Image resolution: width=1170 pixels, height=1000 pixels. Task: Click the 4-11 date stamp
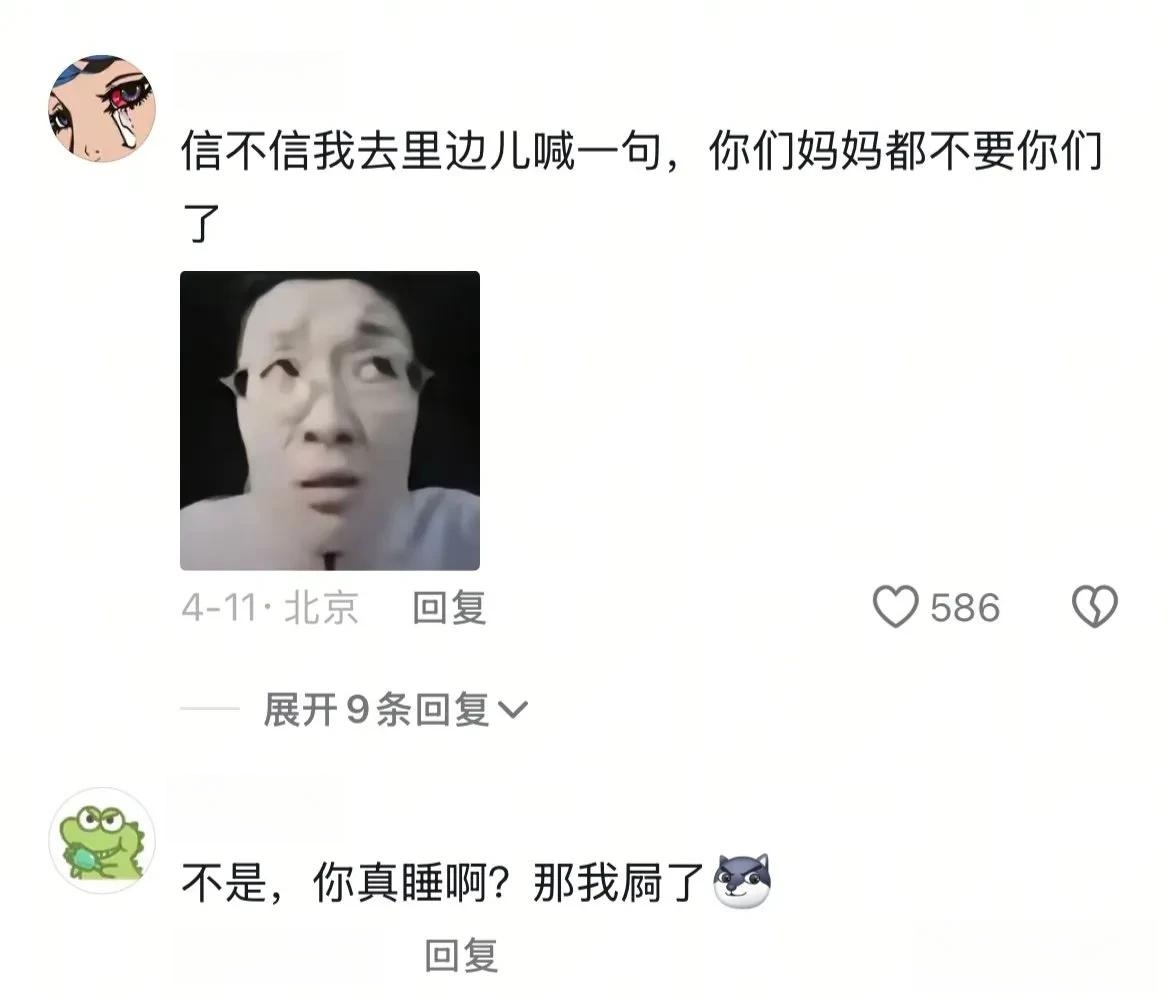(219, 607)
